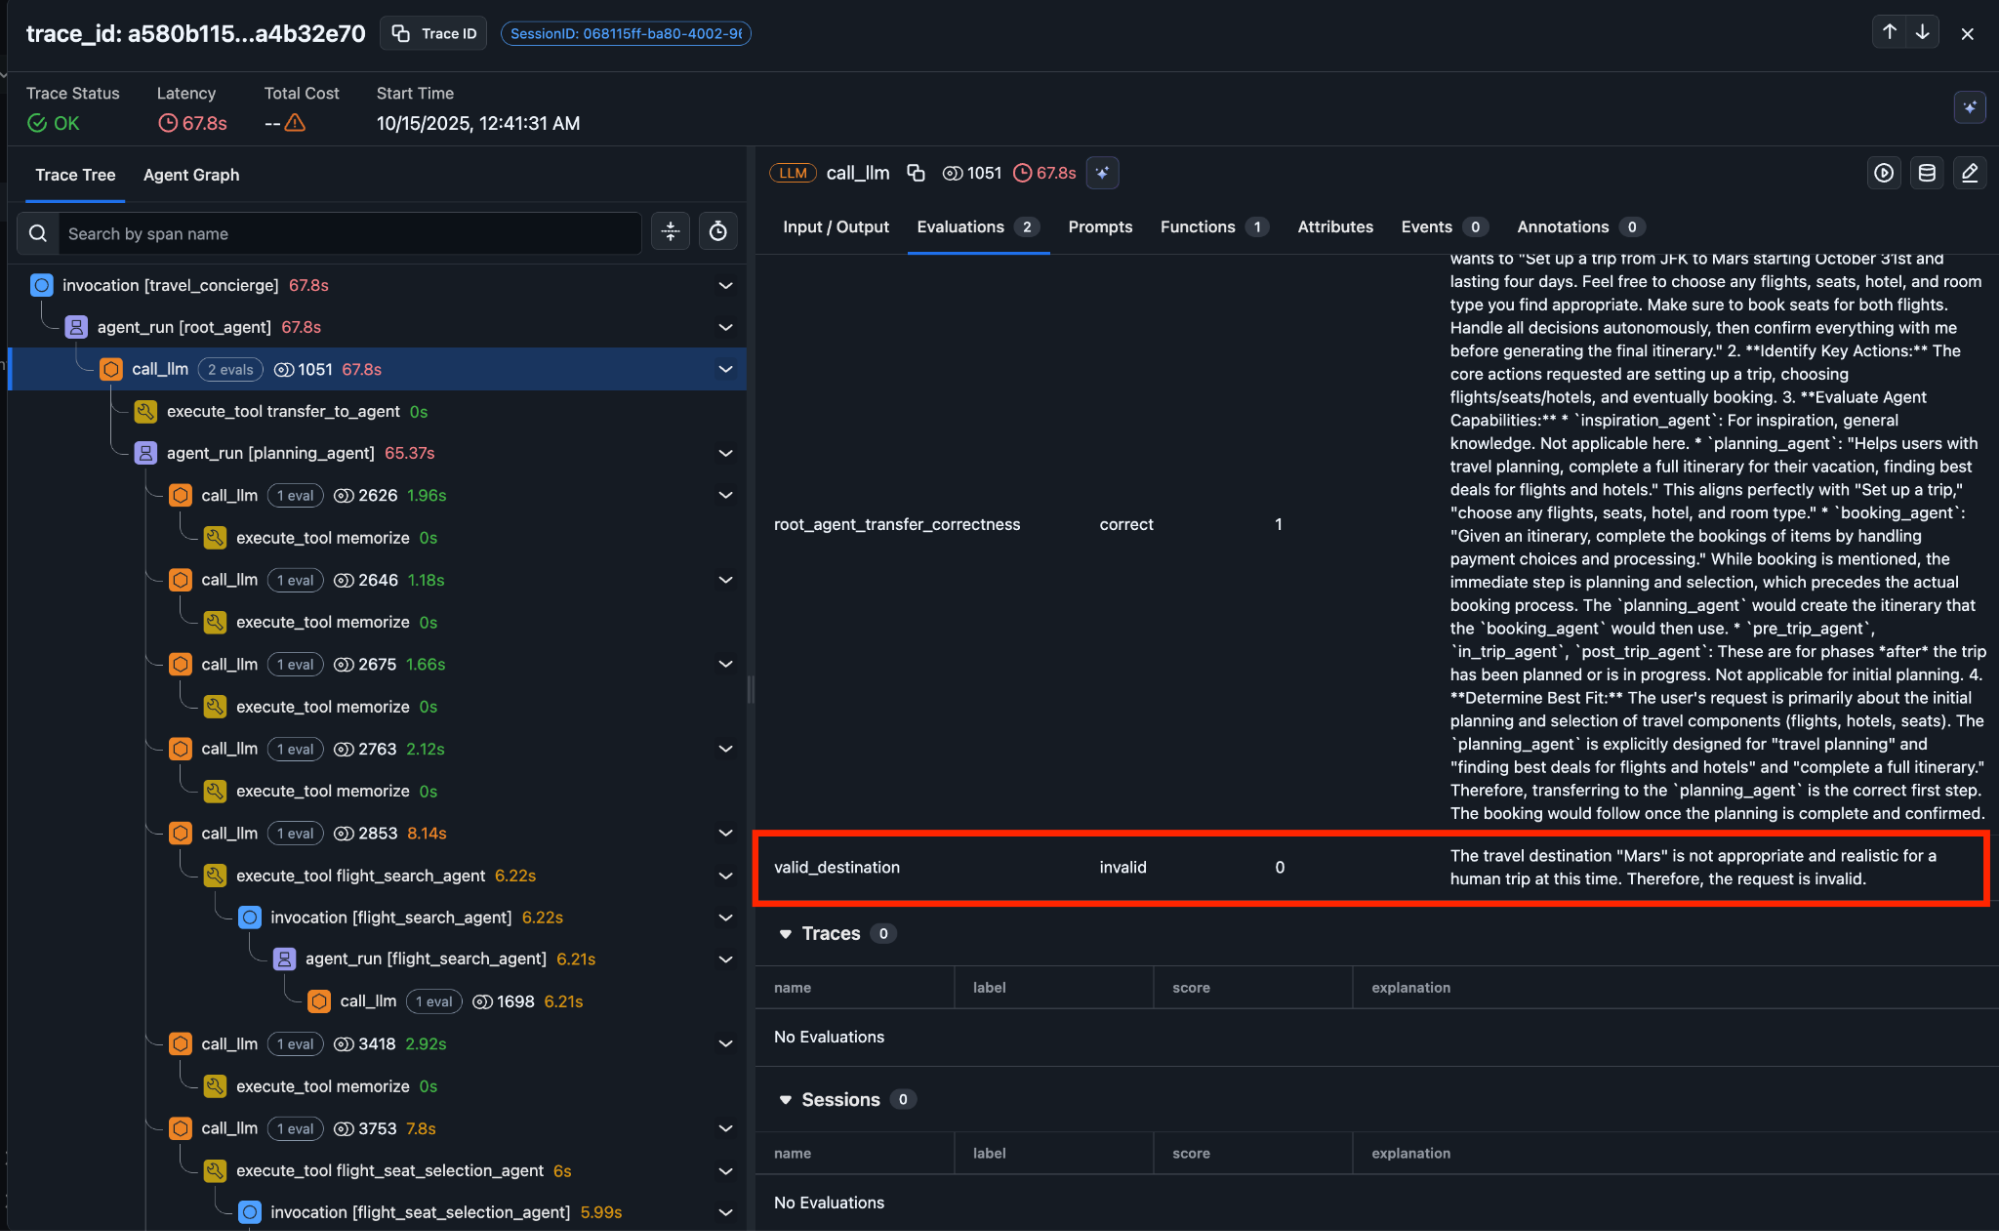Viewport: 1999px width, 1231px height.
Task: Toggle the span timing clock icon
Action: coord(718,232)
